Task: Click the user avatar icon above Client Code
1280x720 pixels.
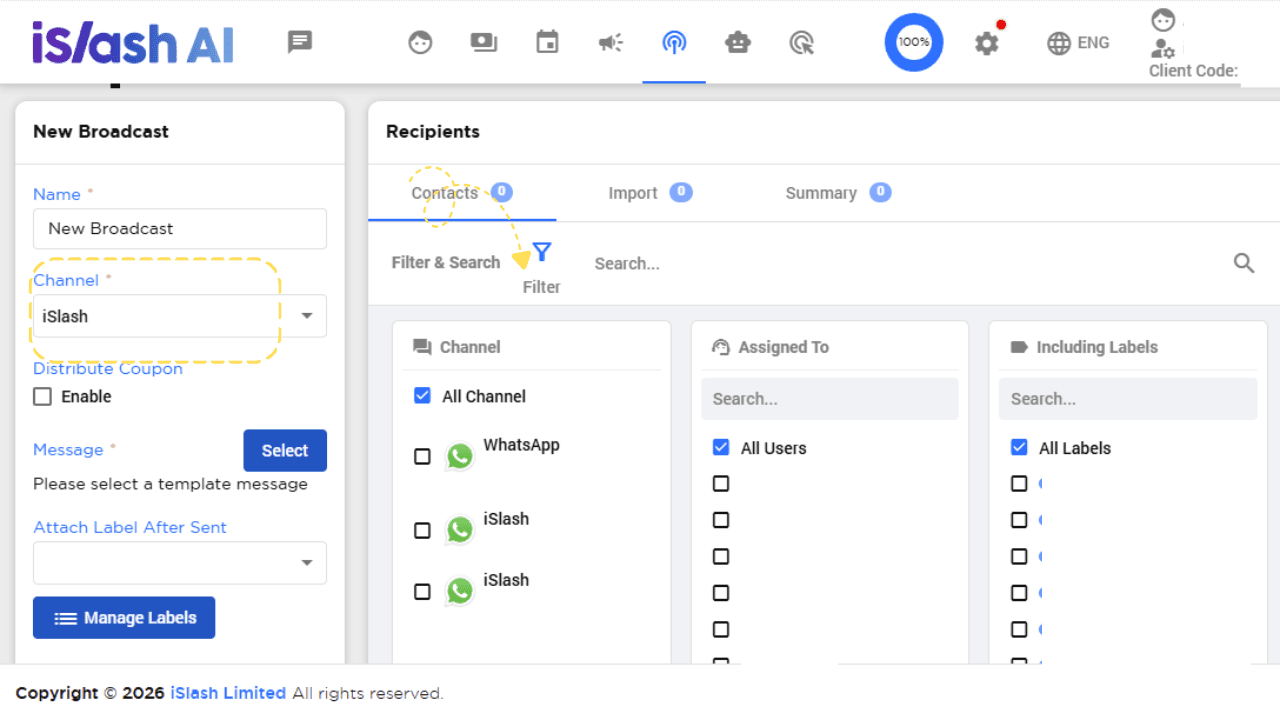Action: [1163, 20]
